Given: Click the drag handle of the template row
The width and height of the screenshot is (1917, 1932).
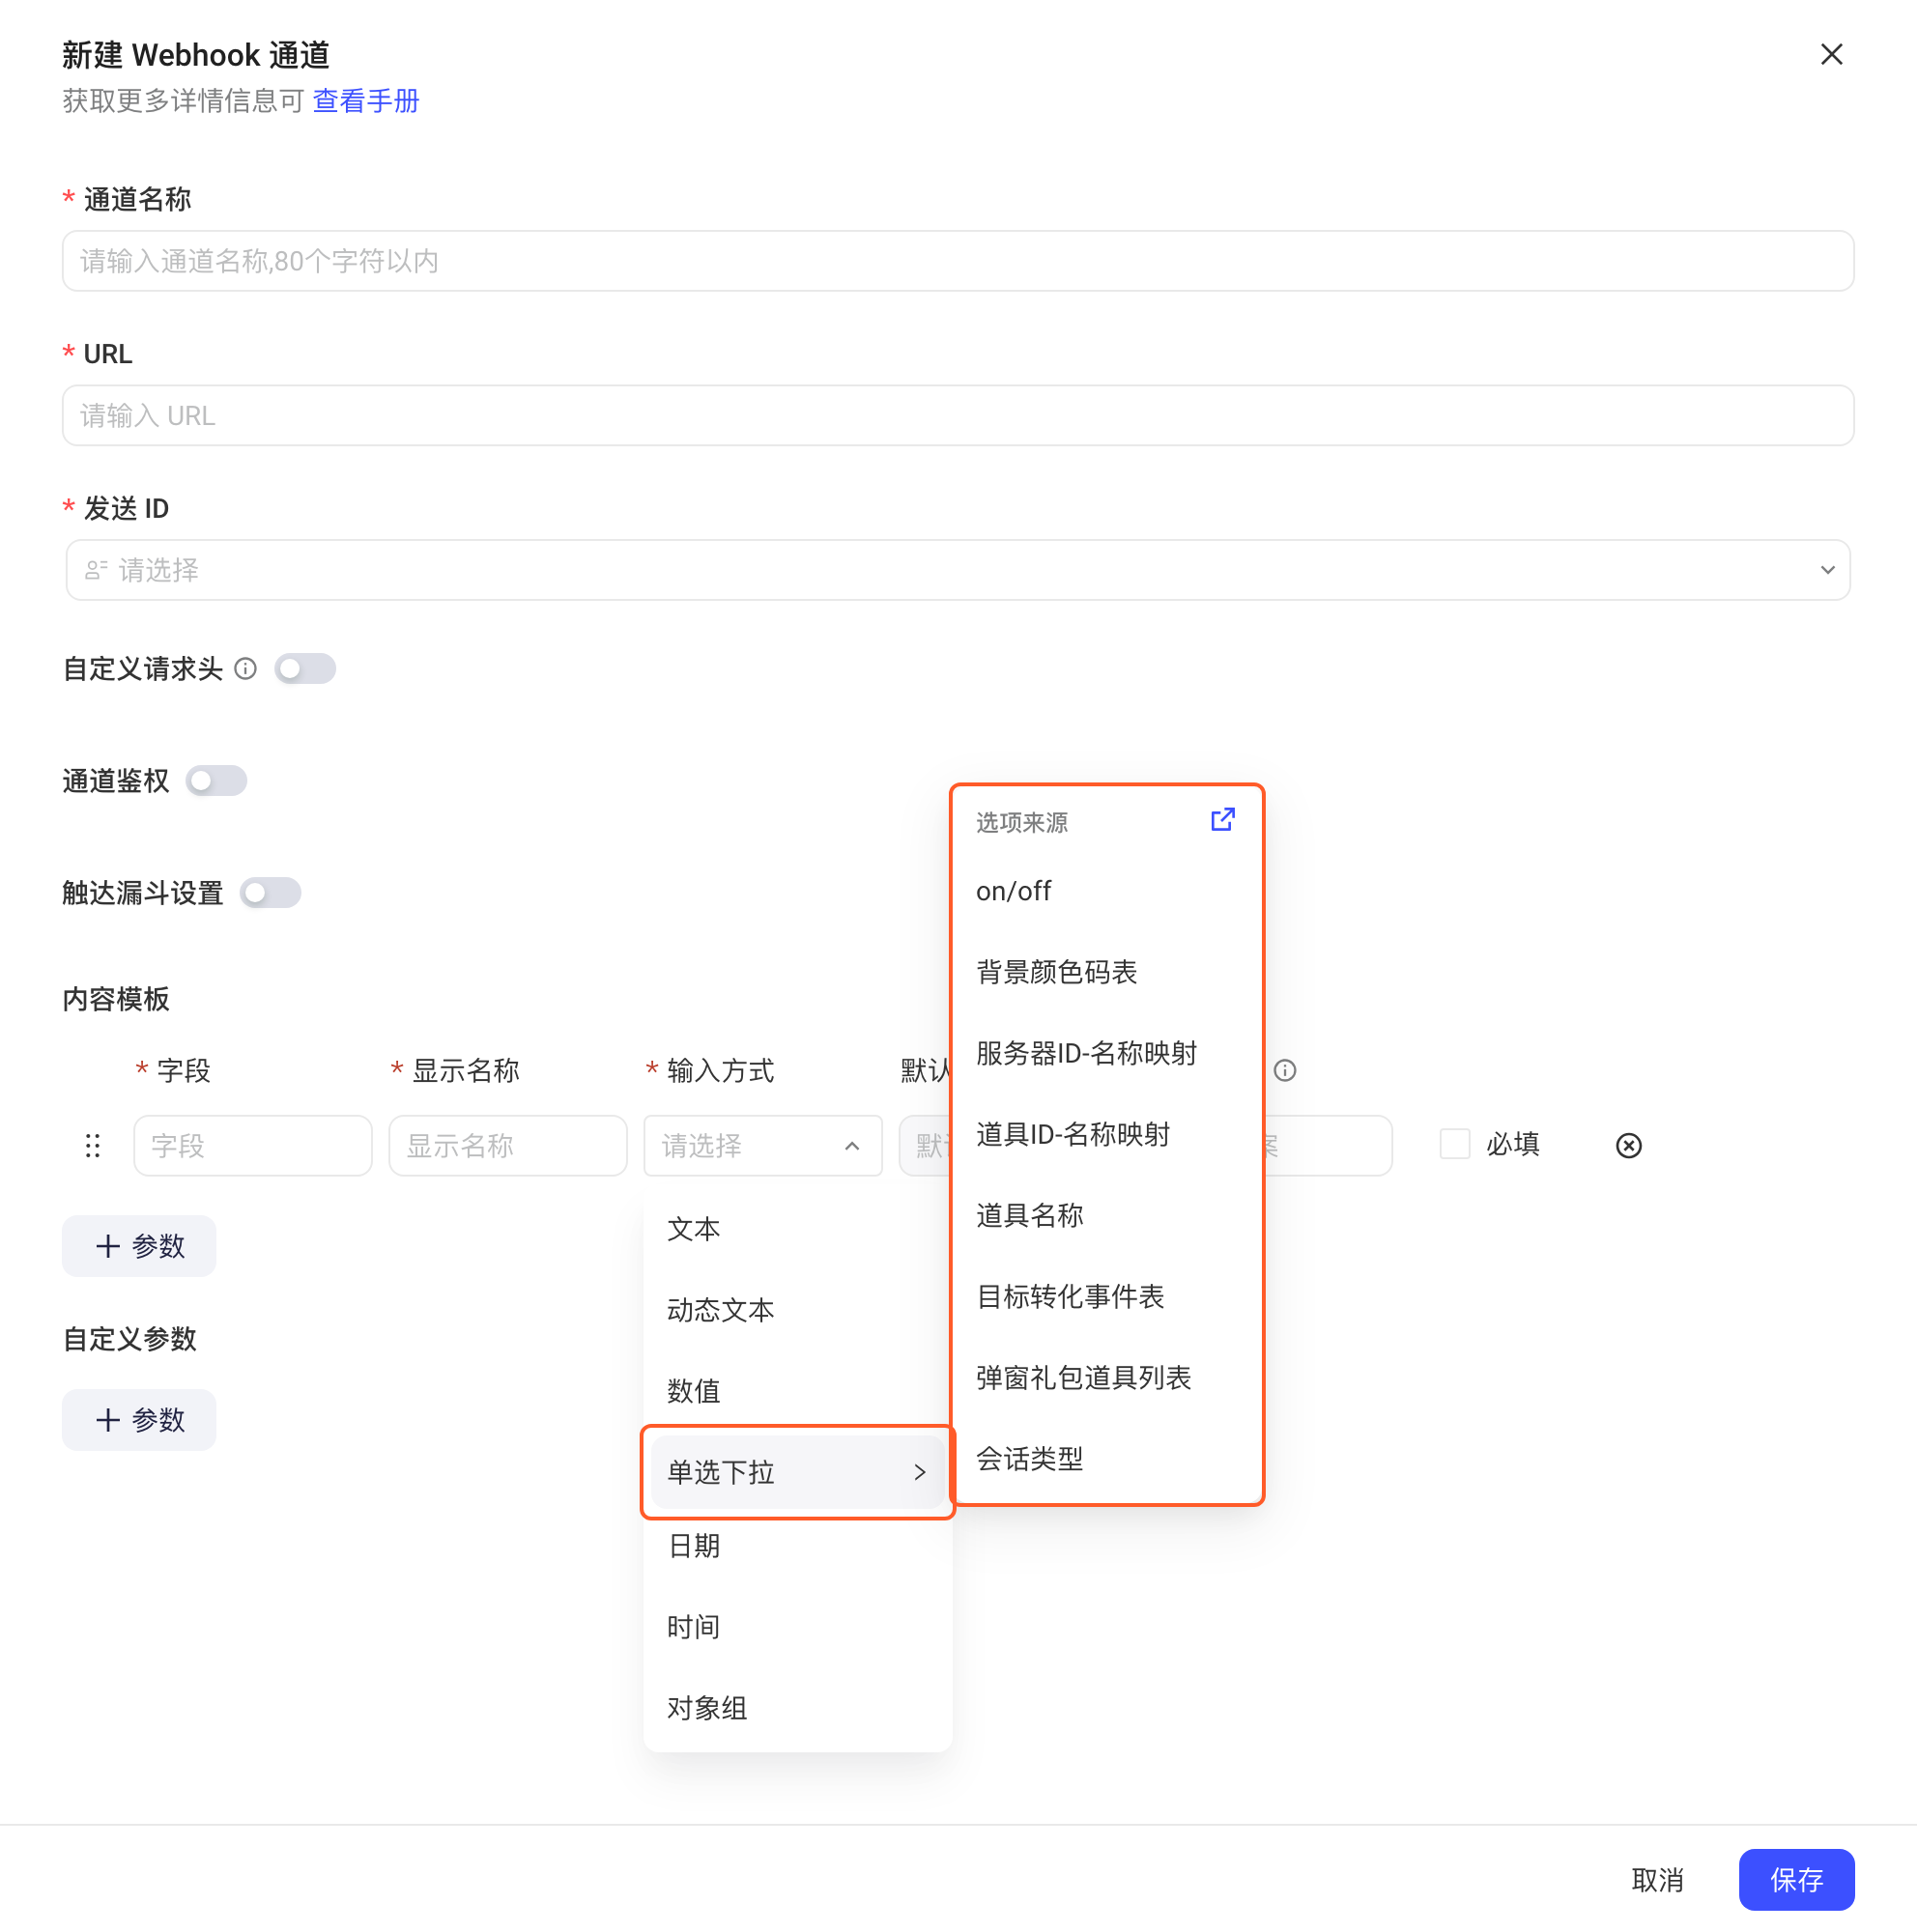Looking at the screenshot, I should pos(93,1146).
